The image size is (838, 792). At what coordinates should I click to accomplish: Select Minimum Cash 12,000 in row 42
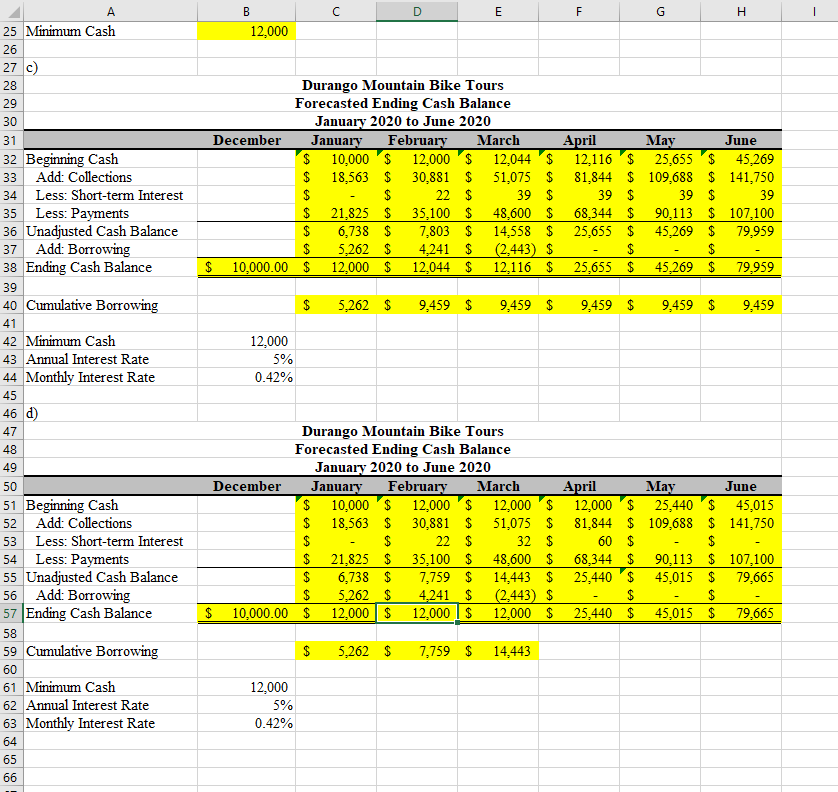pos(246,341)
